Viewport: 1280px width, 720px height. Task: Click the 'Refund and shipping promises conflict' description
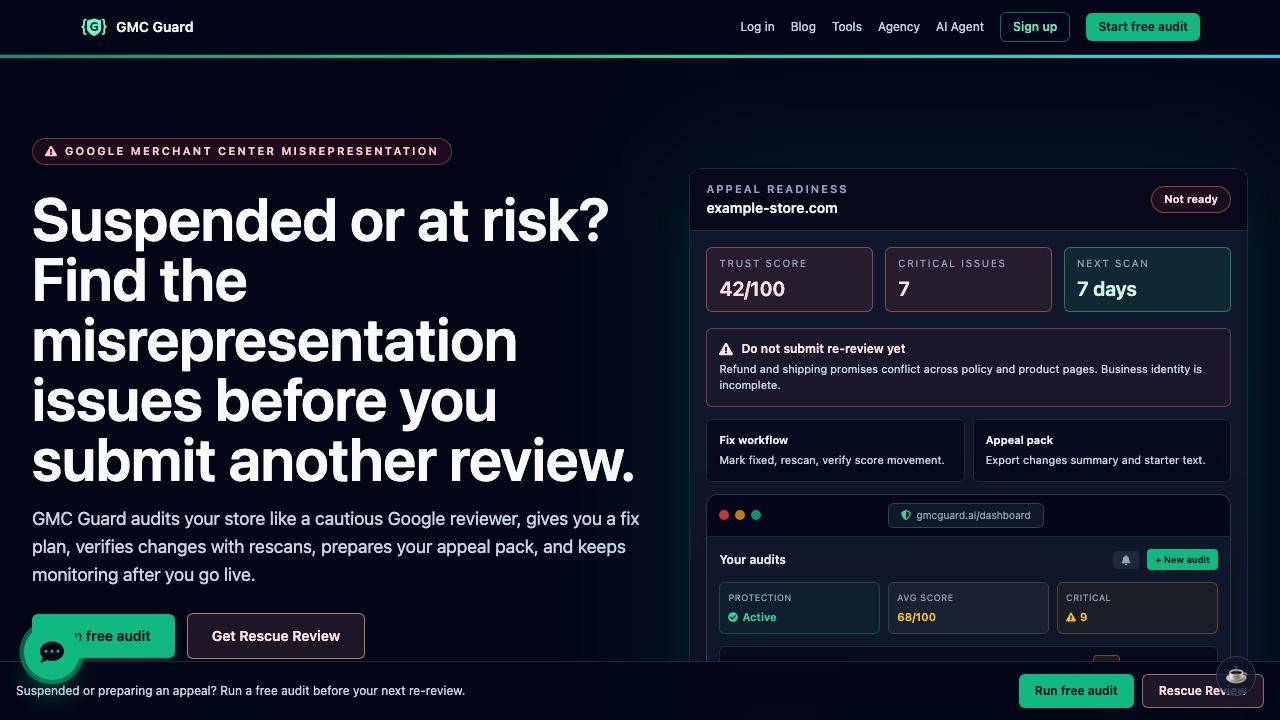[x=961, y=377]
